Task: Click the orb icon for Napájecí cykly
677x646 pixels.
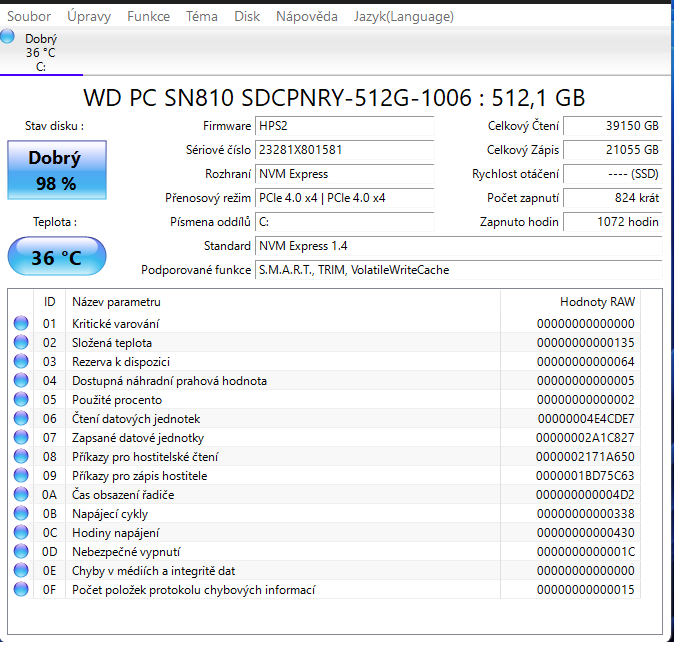Action: [21, 514]
